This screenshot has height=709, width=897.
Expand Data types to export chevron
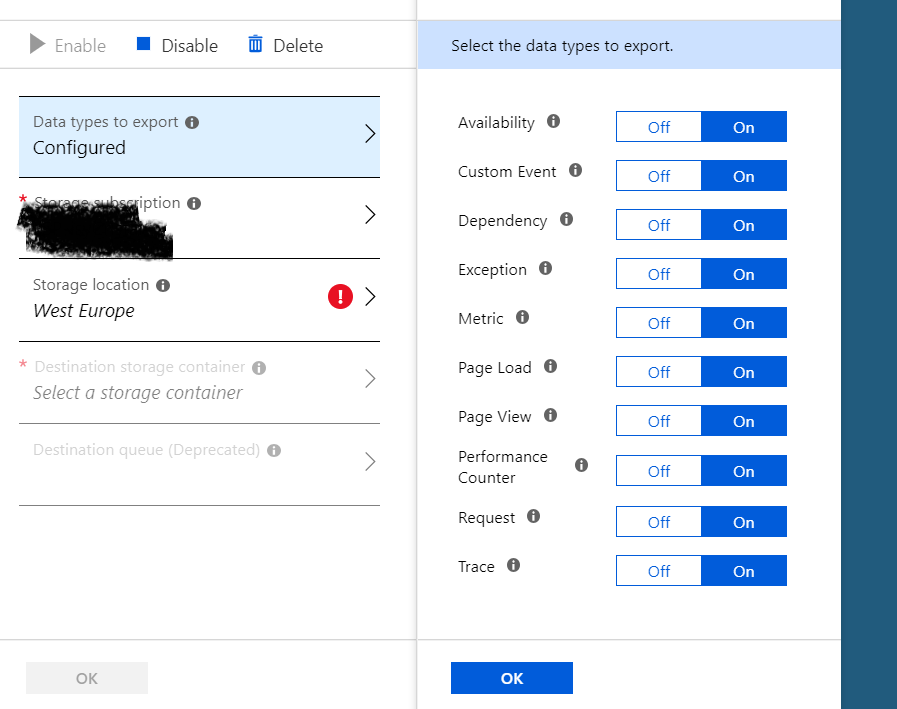369,134
